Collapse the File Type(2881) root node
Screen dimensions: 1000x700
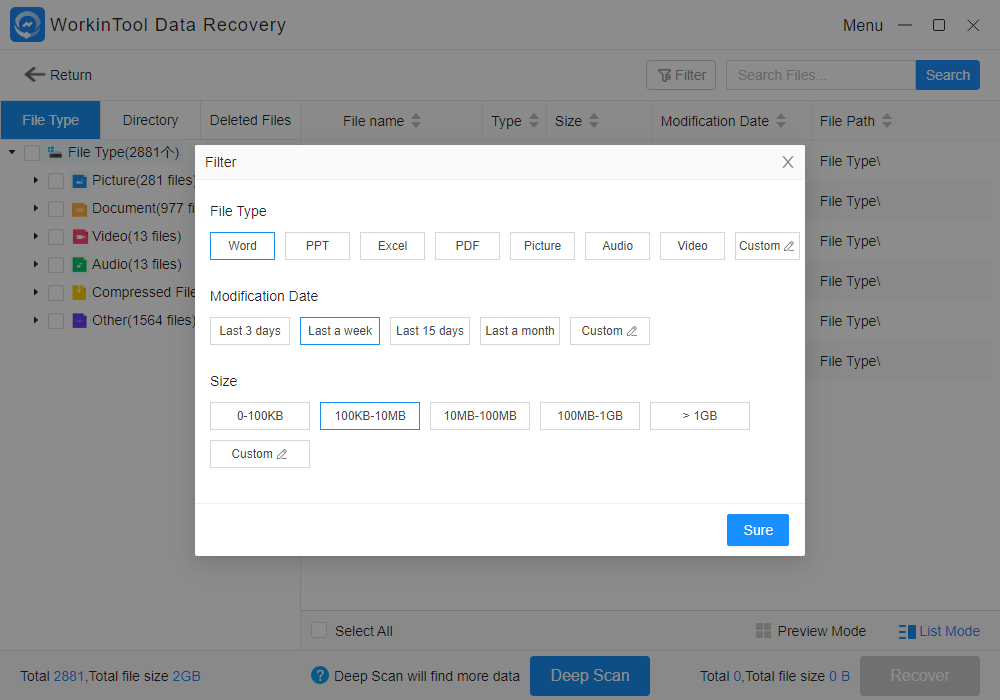tap(12, 152)
